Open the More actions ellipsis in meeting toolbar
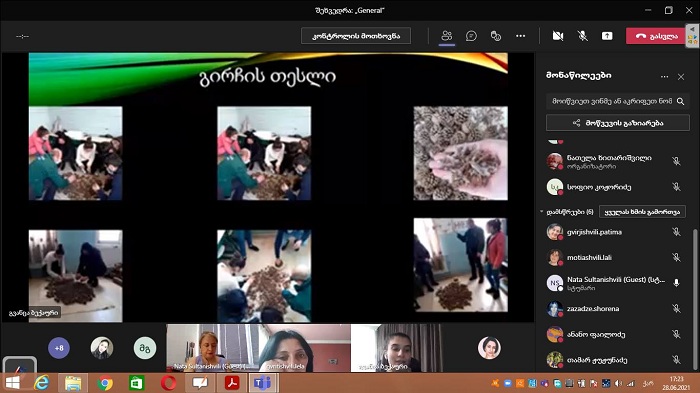 521,36
